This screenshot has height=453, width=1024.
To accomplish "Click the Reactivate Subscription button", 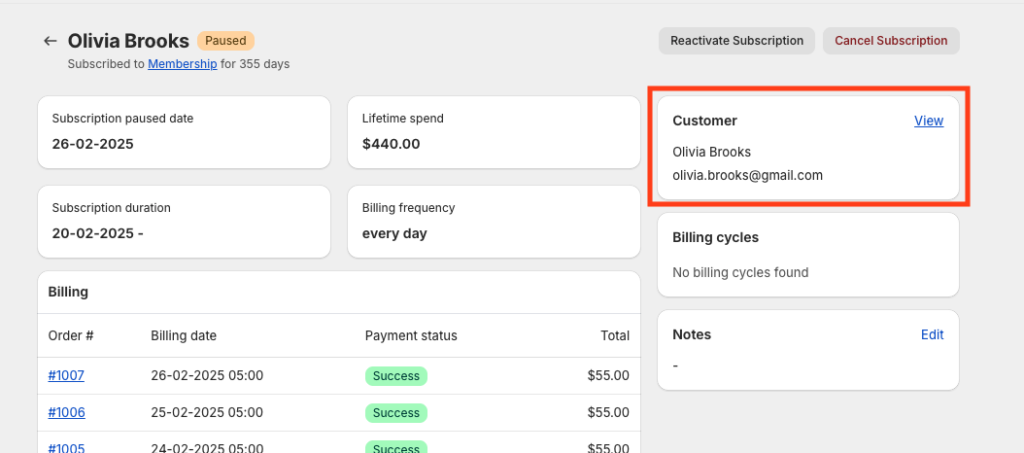I will (x=736, y=41).
